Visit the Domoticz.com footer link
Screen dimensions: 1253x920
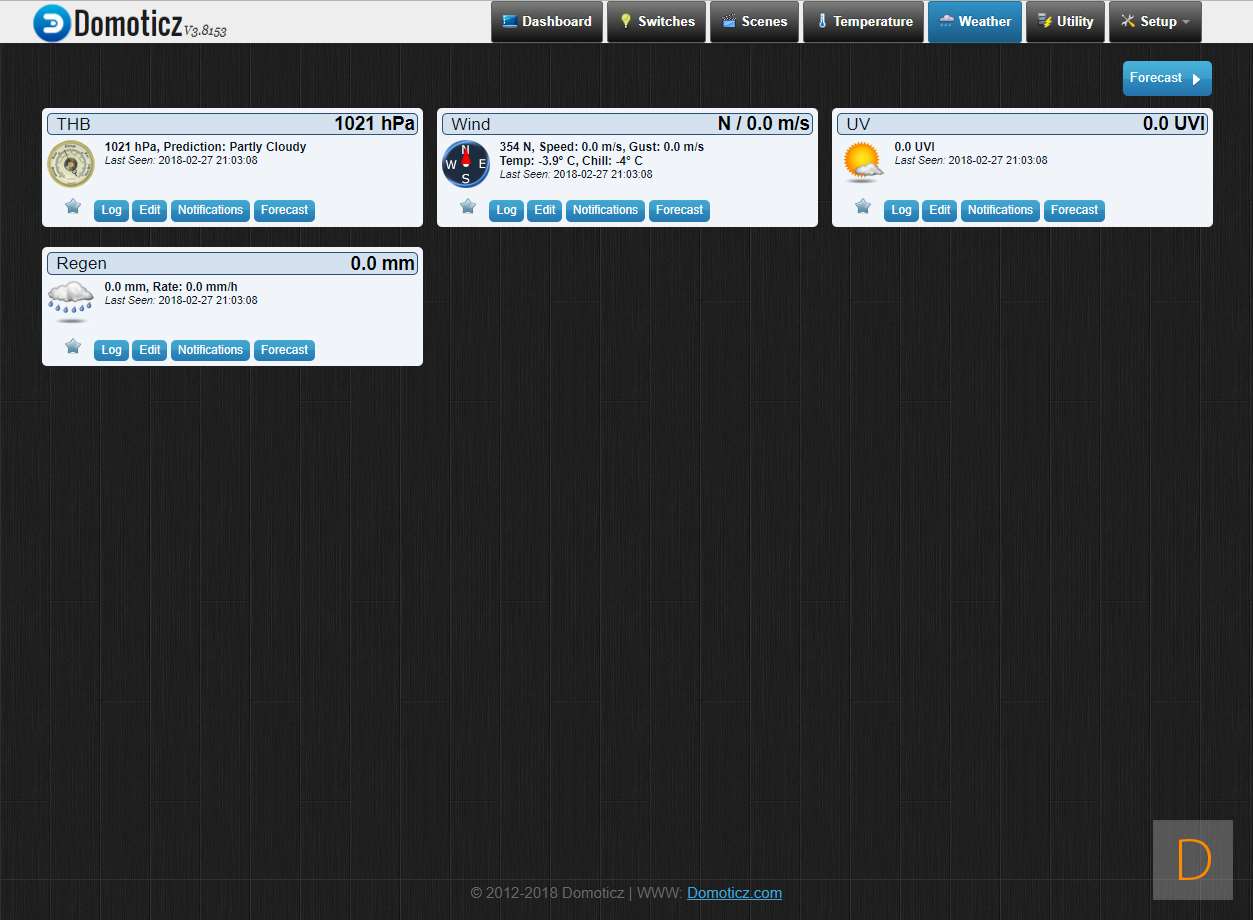click(734, 893)
